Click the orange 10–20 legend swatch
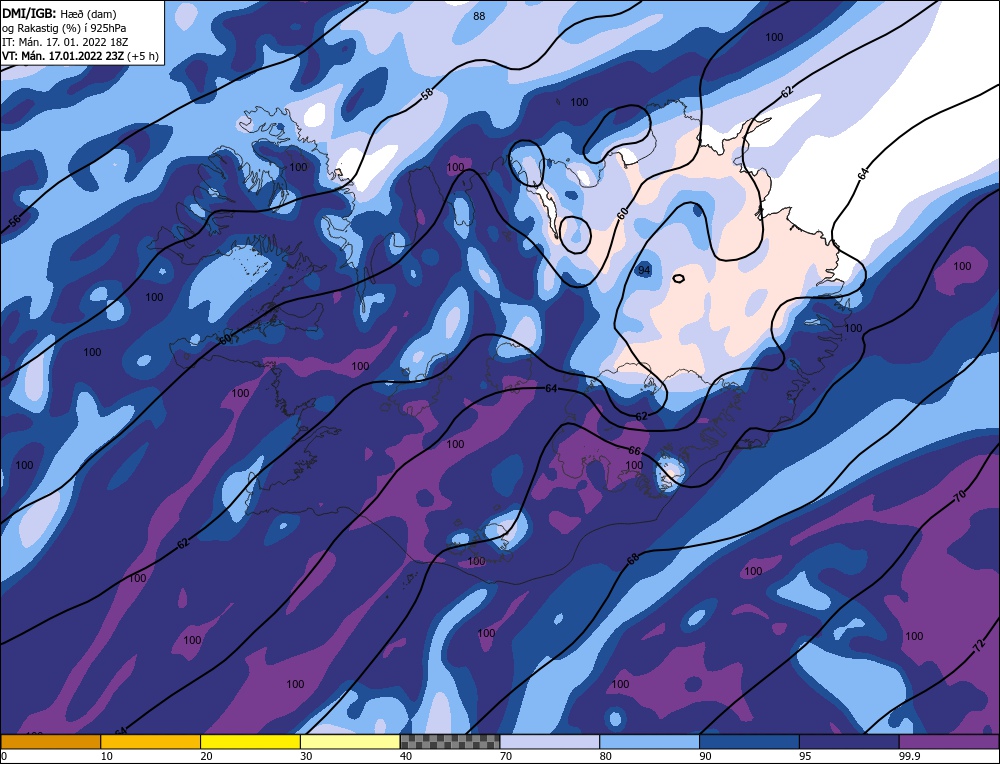This screenshot has height=764, width=1000. coord(151,741)
